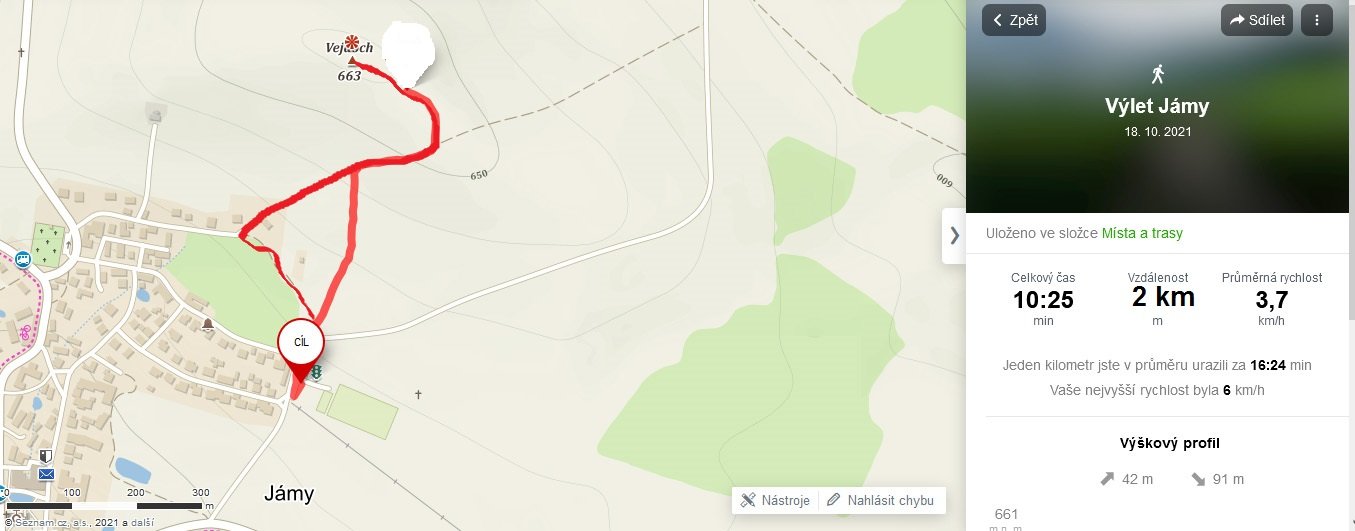Share the route via Sdílet button
Screen dimensions: 1355x531
[x=1257, y=20]
